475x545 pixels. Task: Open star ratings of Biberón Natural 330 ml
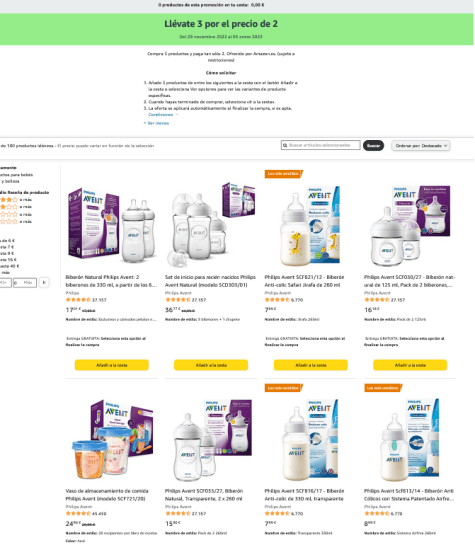coord(78,300)
